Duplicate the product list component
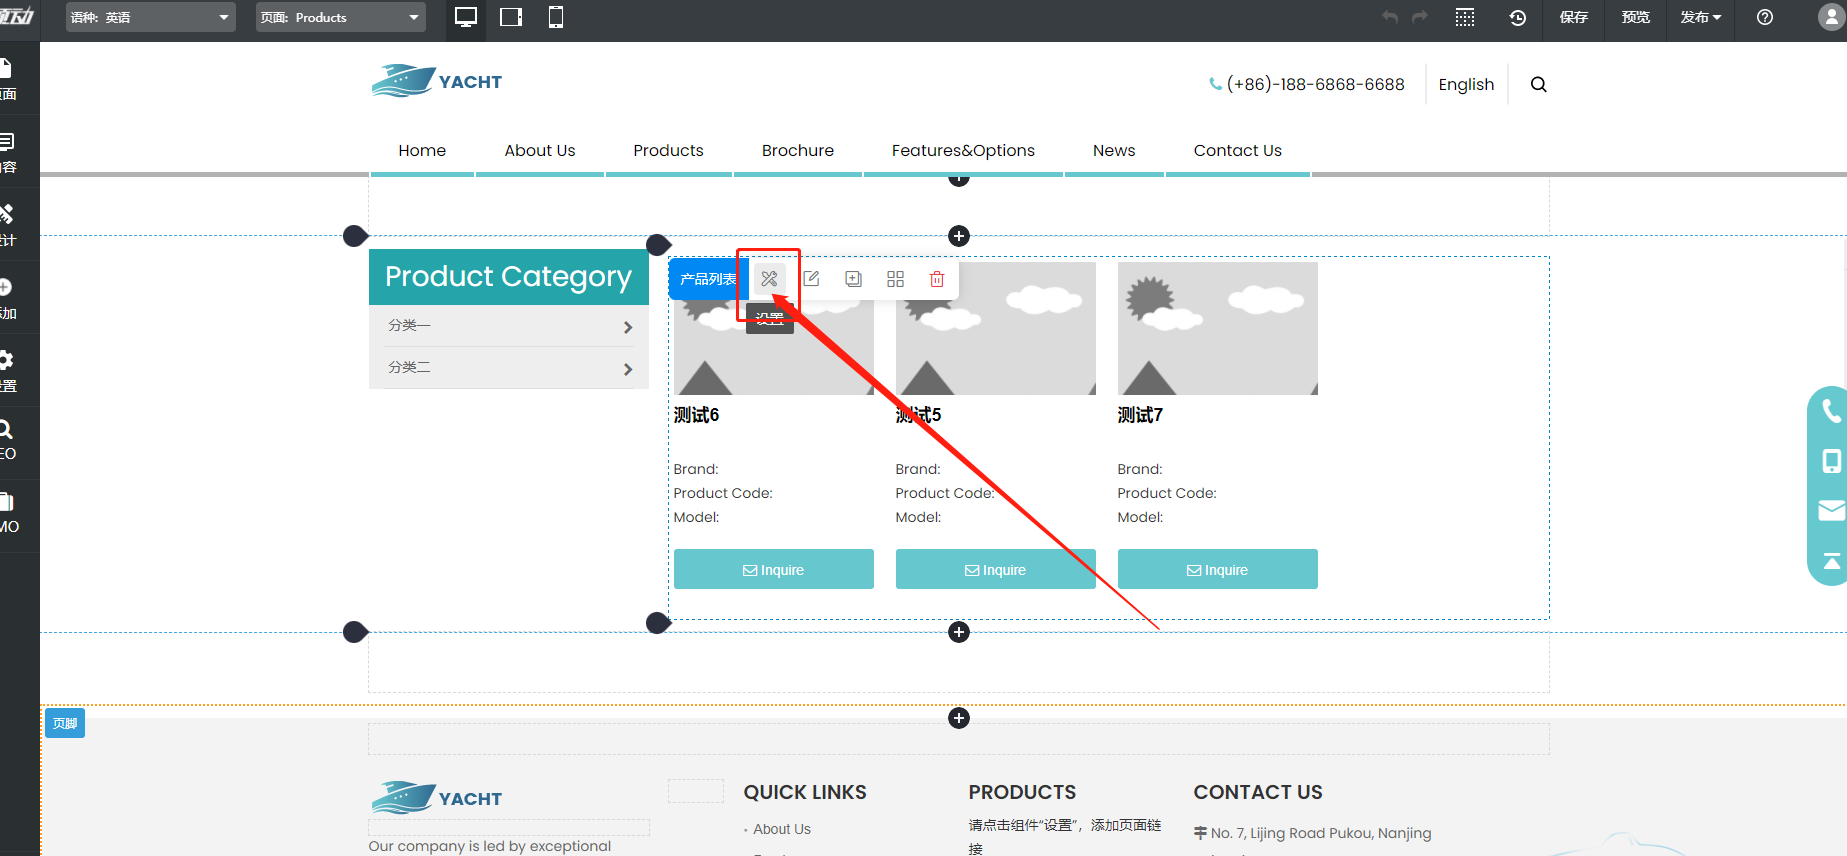Viewport: 1847px width, 856px height. click(x=853, y=279)
